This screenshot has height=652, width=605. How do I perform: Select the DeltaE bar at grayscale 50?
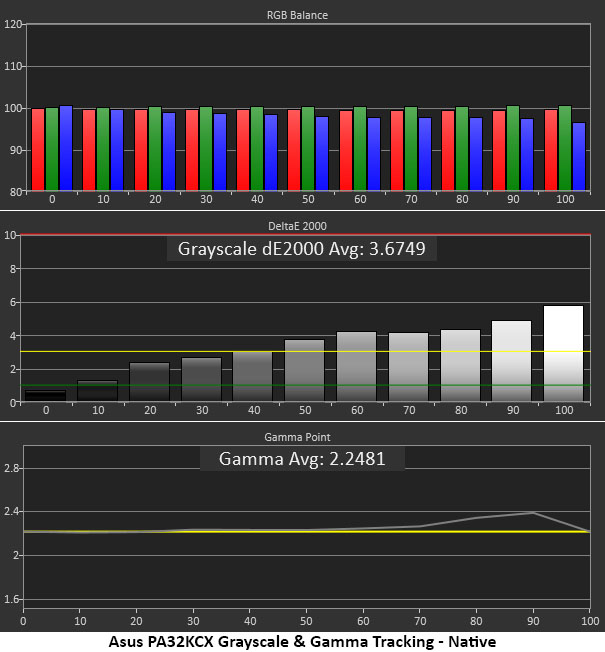[304, 370]
